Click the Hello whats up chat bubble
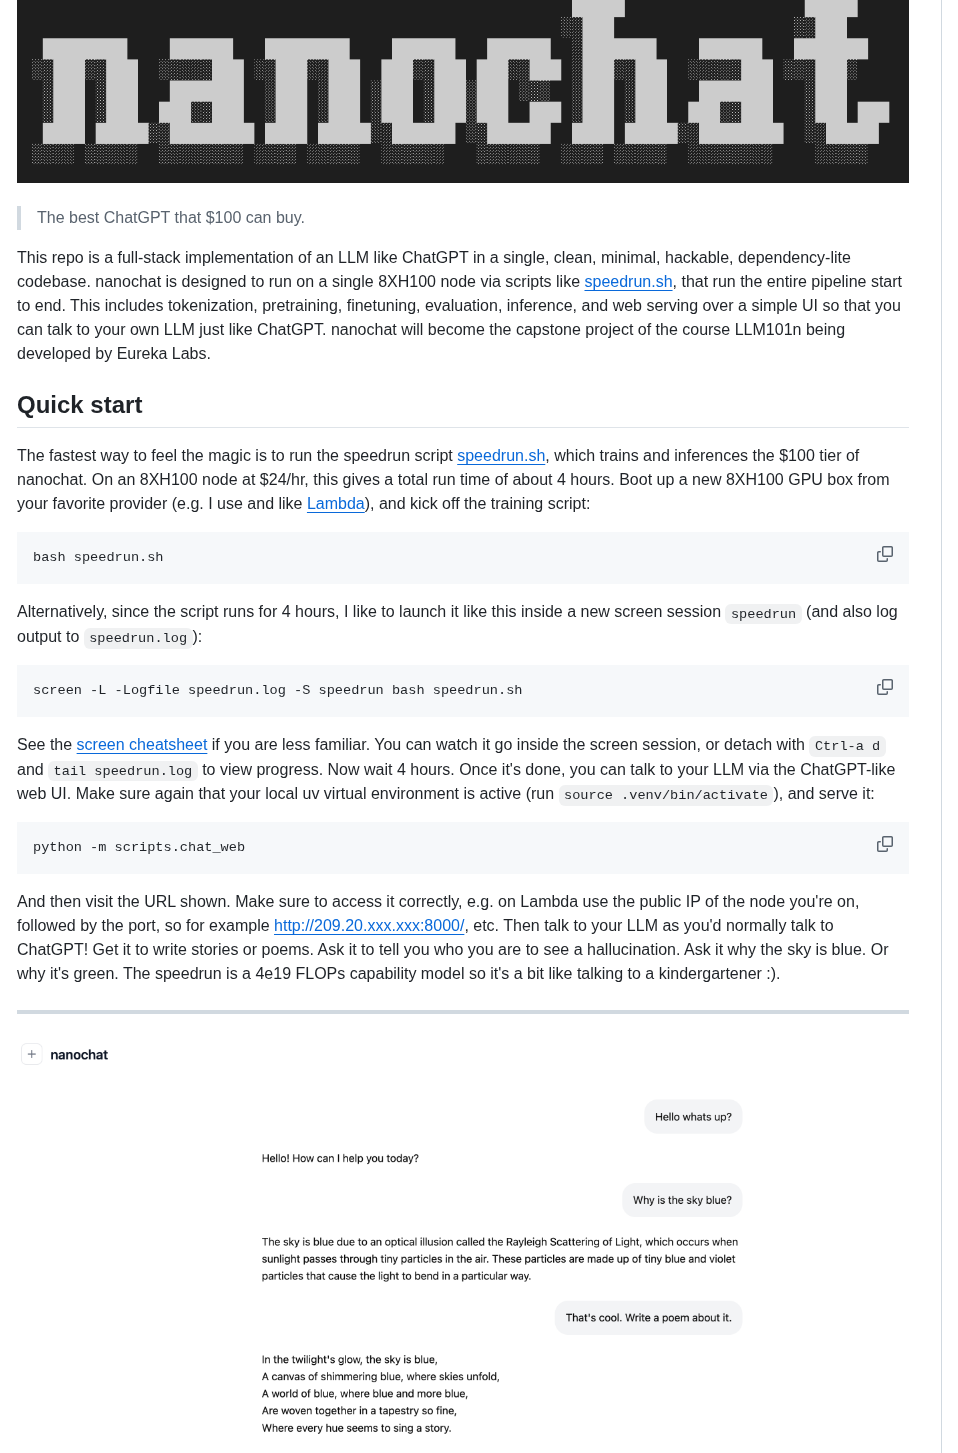This screenshot has width=958, height=1453. click(692, 1116)
